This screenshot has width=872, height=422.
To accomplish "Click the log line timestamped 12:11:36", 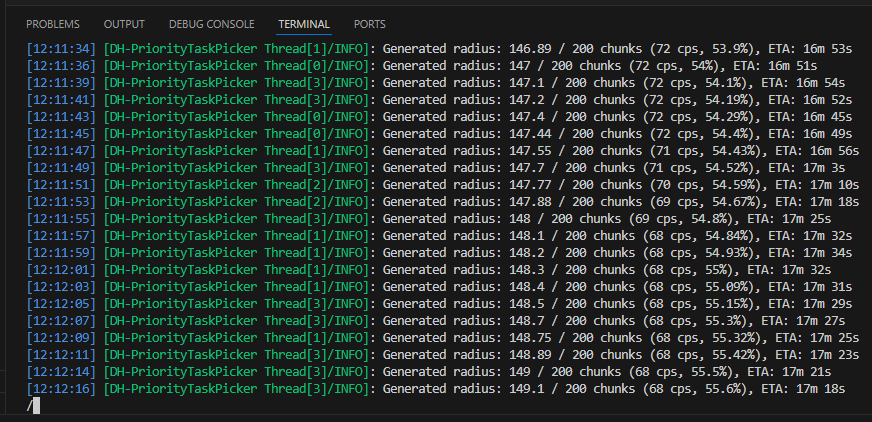I will [422, 66].
